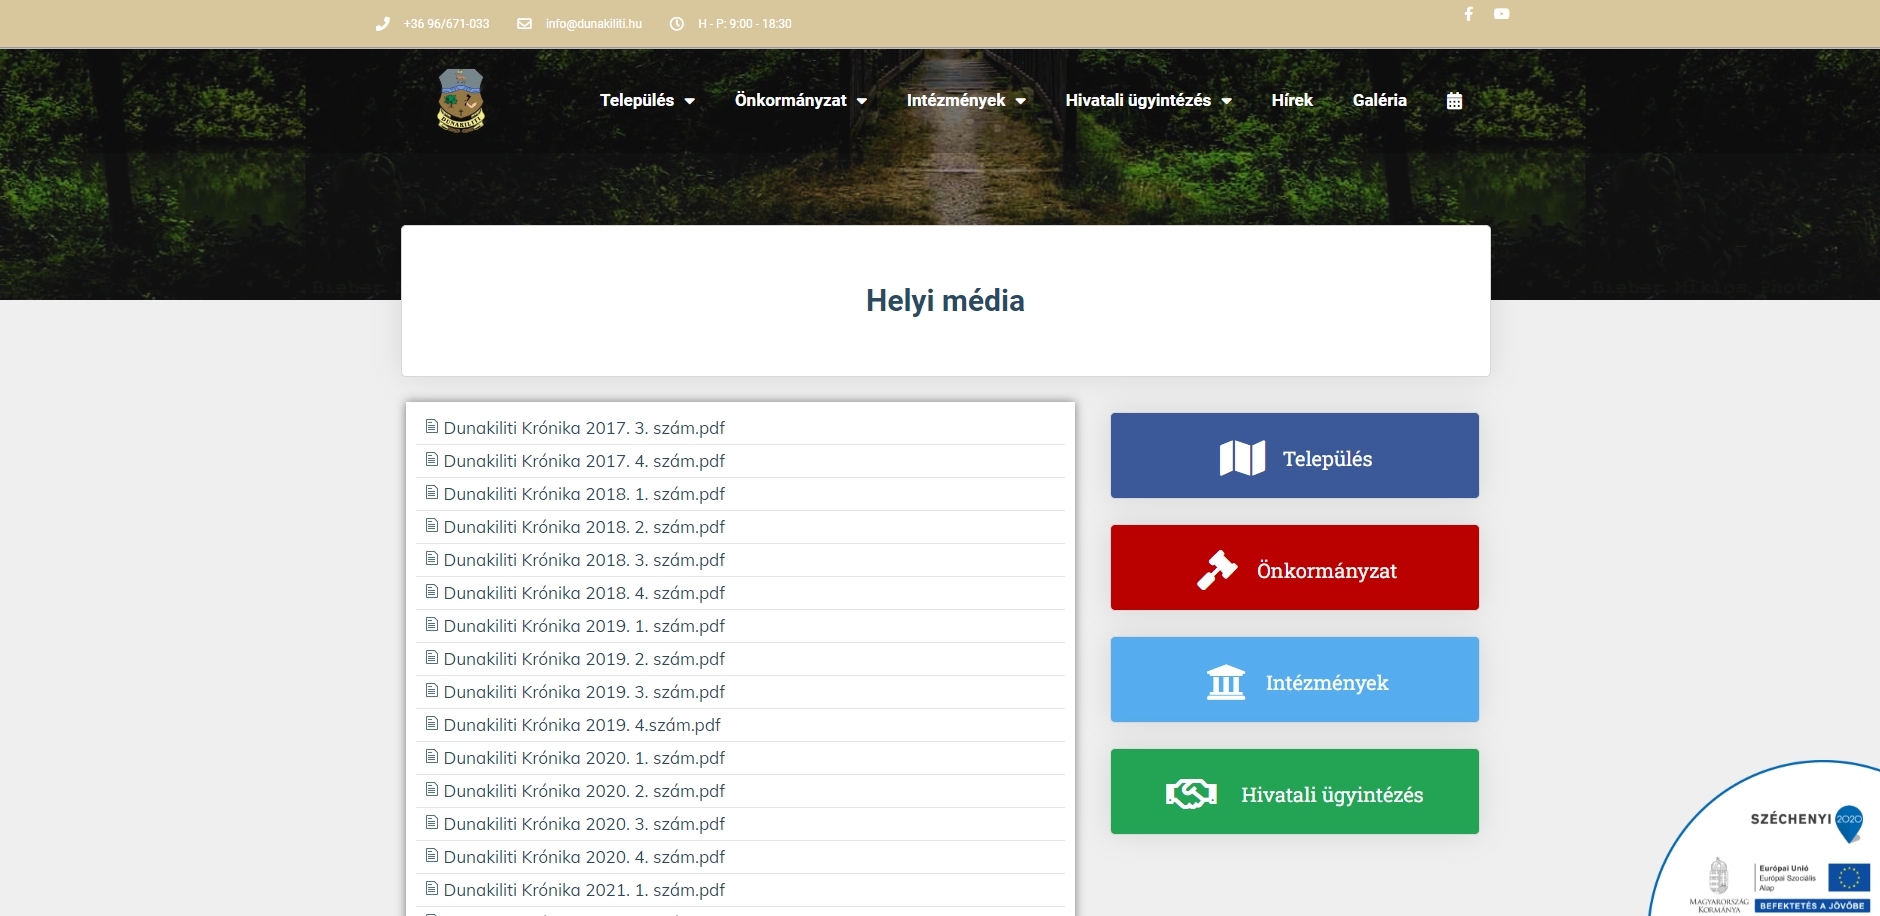Open the YouTube icon in the top bar
The image size is (1880, 916).
click(1502, 14)
